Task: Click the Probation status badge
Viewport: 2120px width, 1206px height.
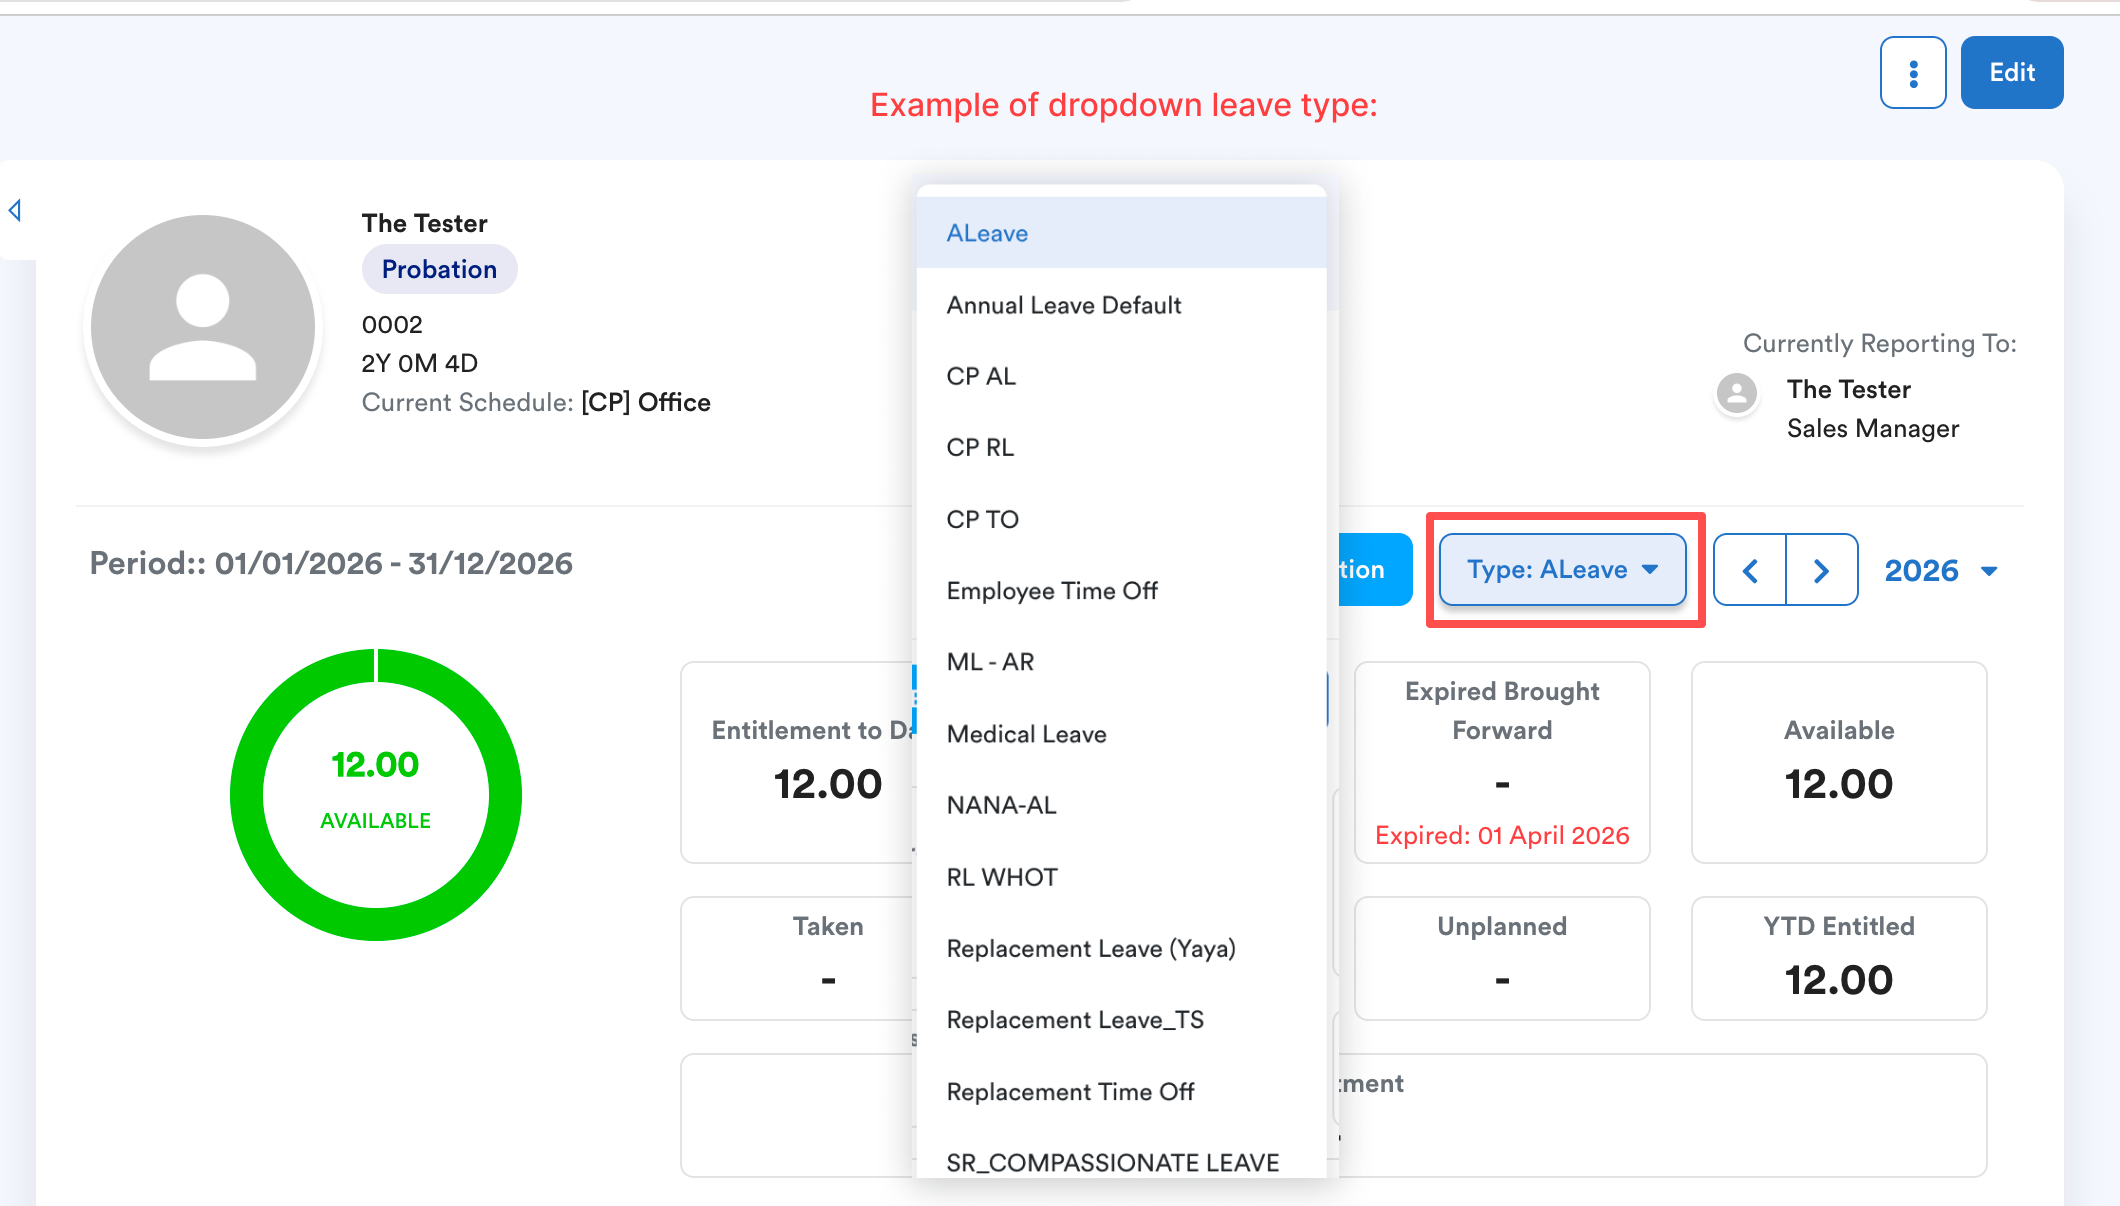Action: click(439, 269)
